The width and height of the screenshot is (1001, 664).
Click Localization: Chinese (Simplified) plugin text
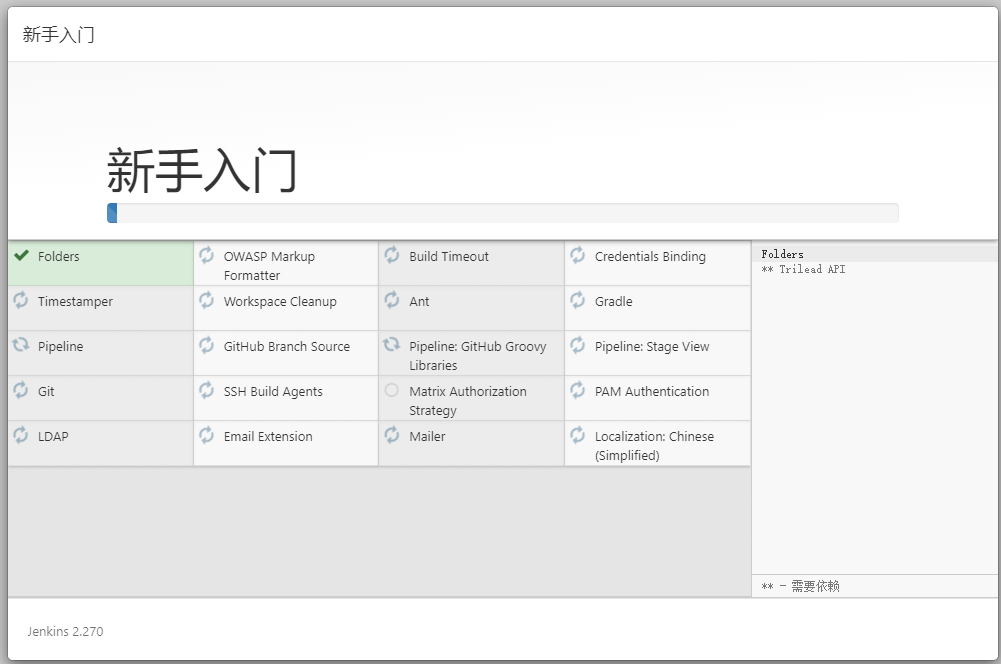(x=654, y=446)
